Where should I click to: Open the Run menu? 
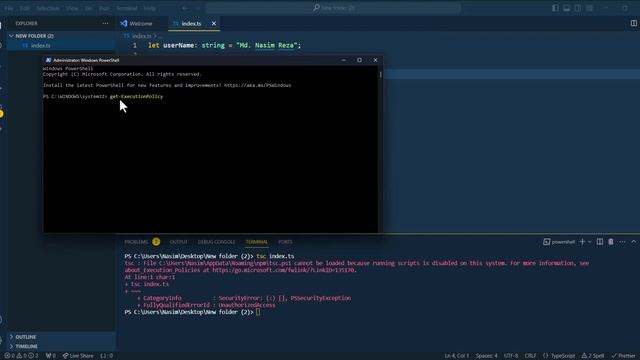coord(104,8)
